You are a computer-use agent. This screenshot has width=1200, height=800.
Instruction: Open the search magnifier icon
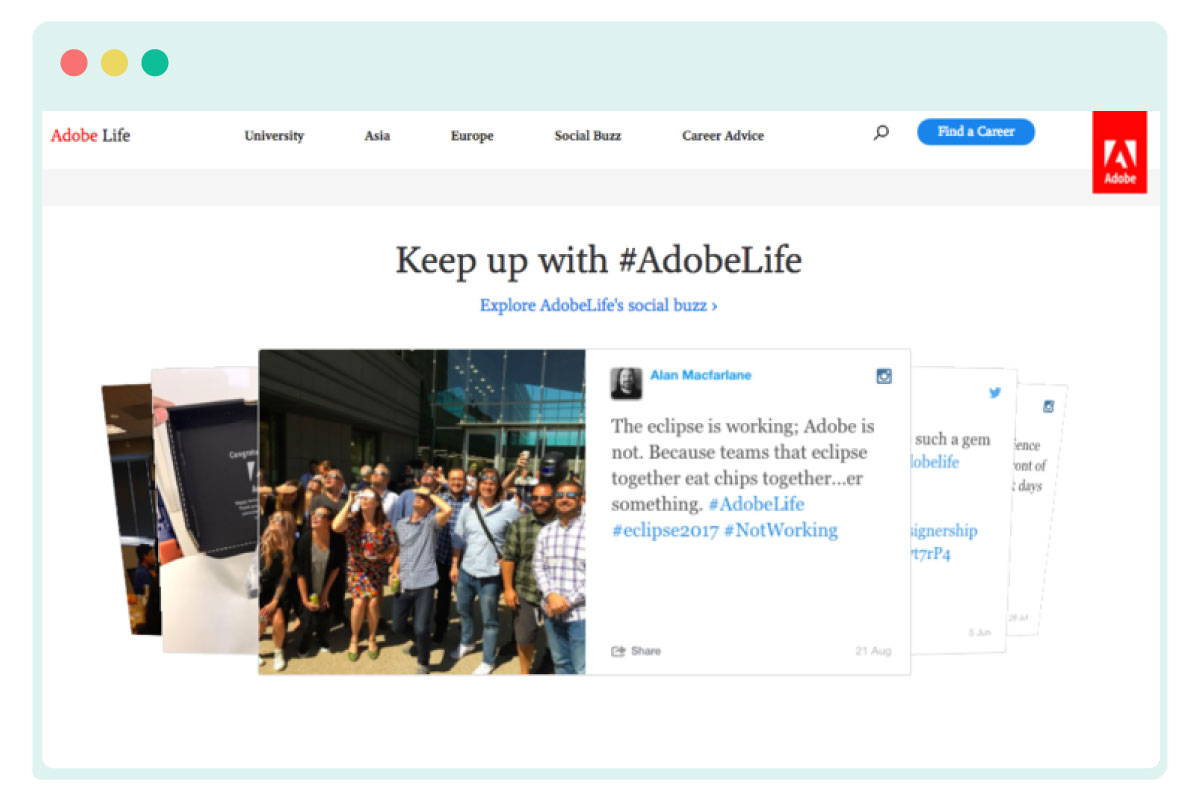click(x=881, y=132)
